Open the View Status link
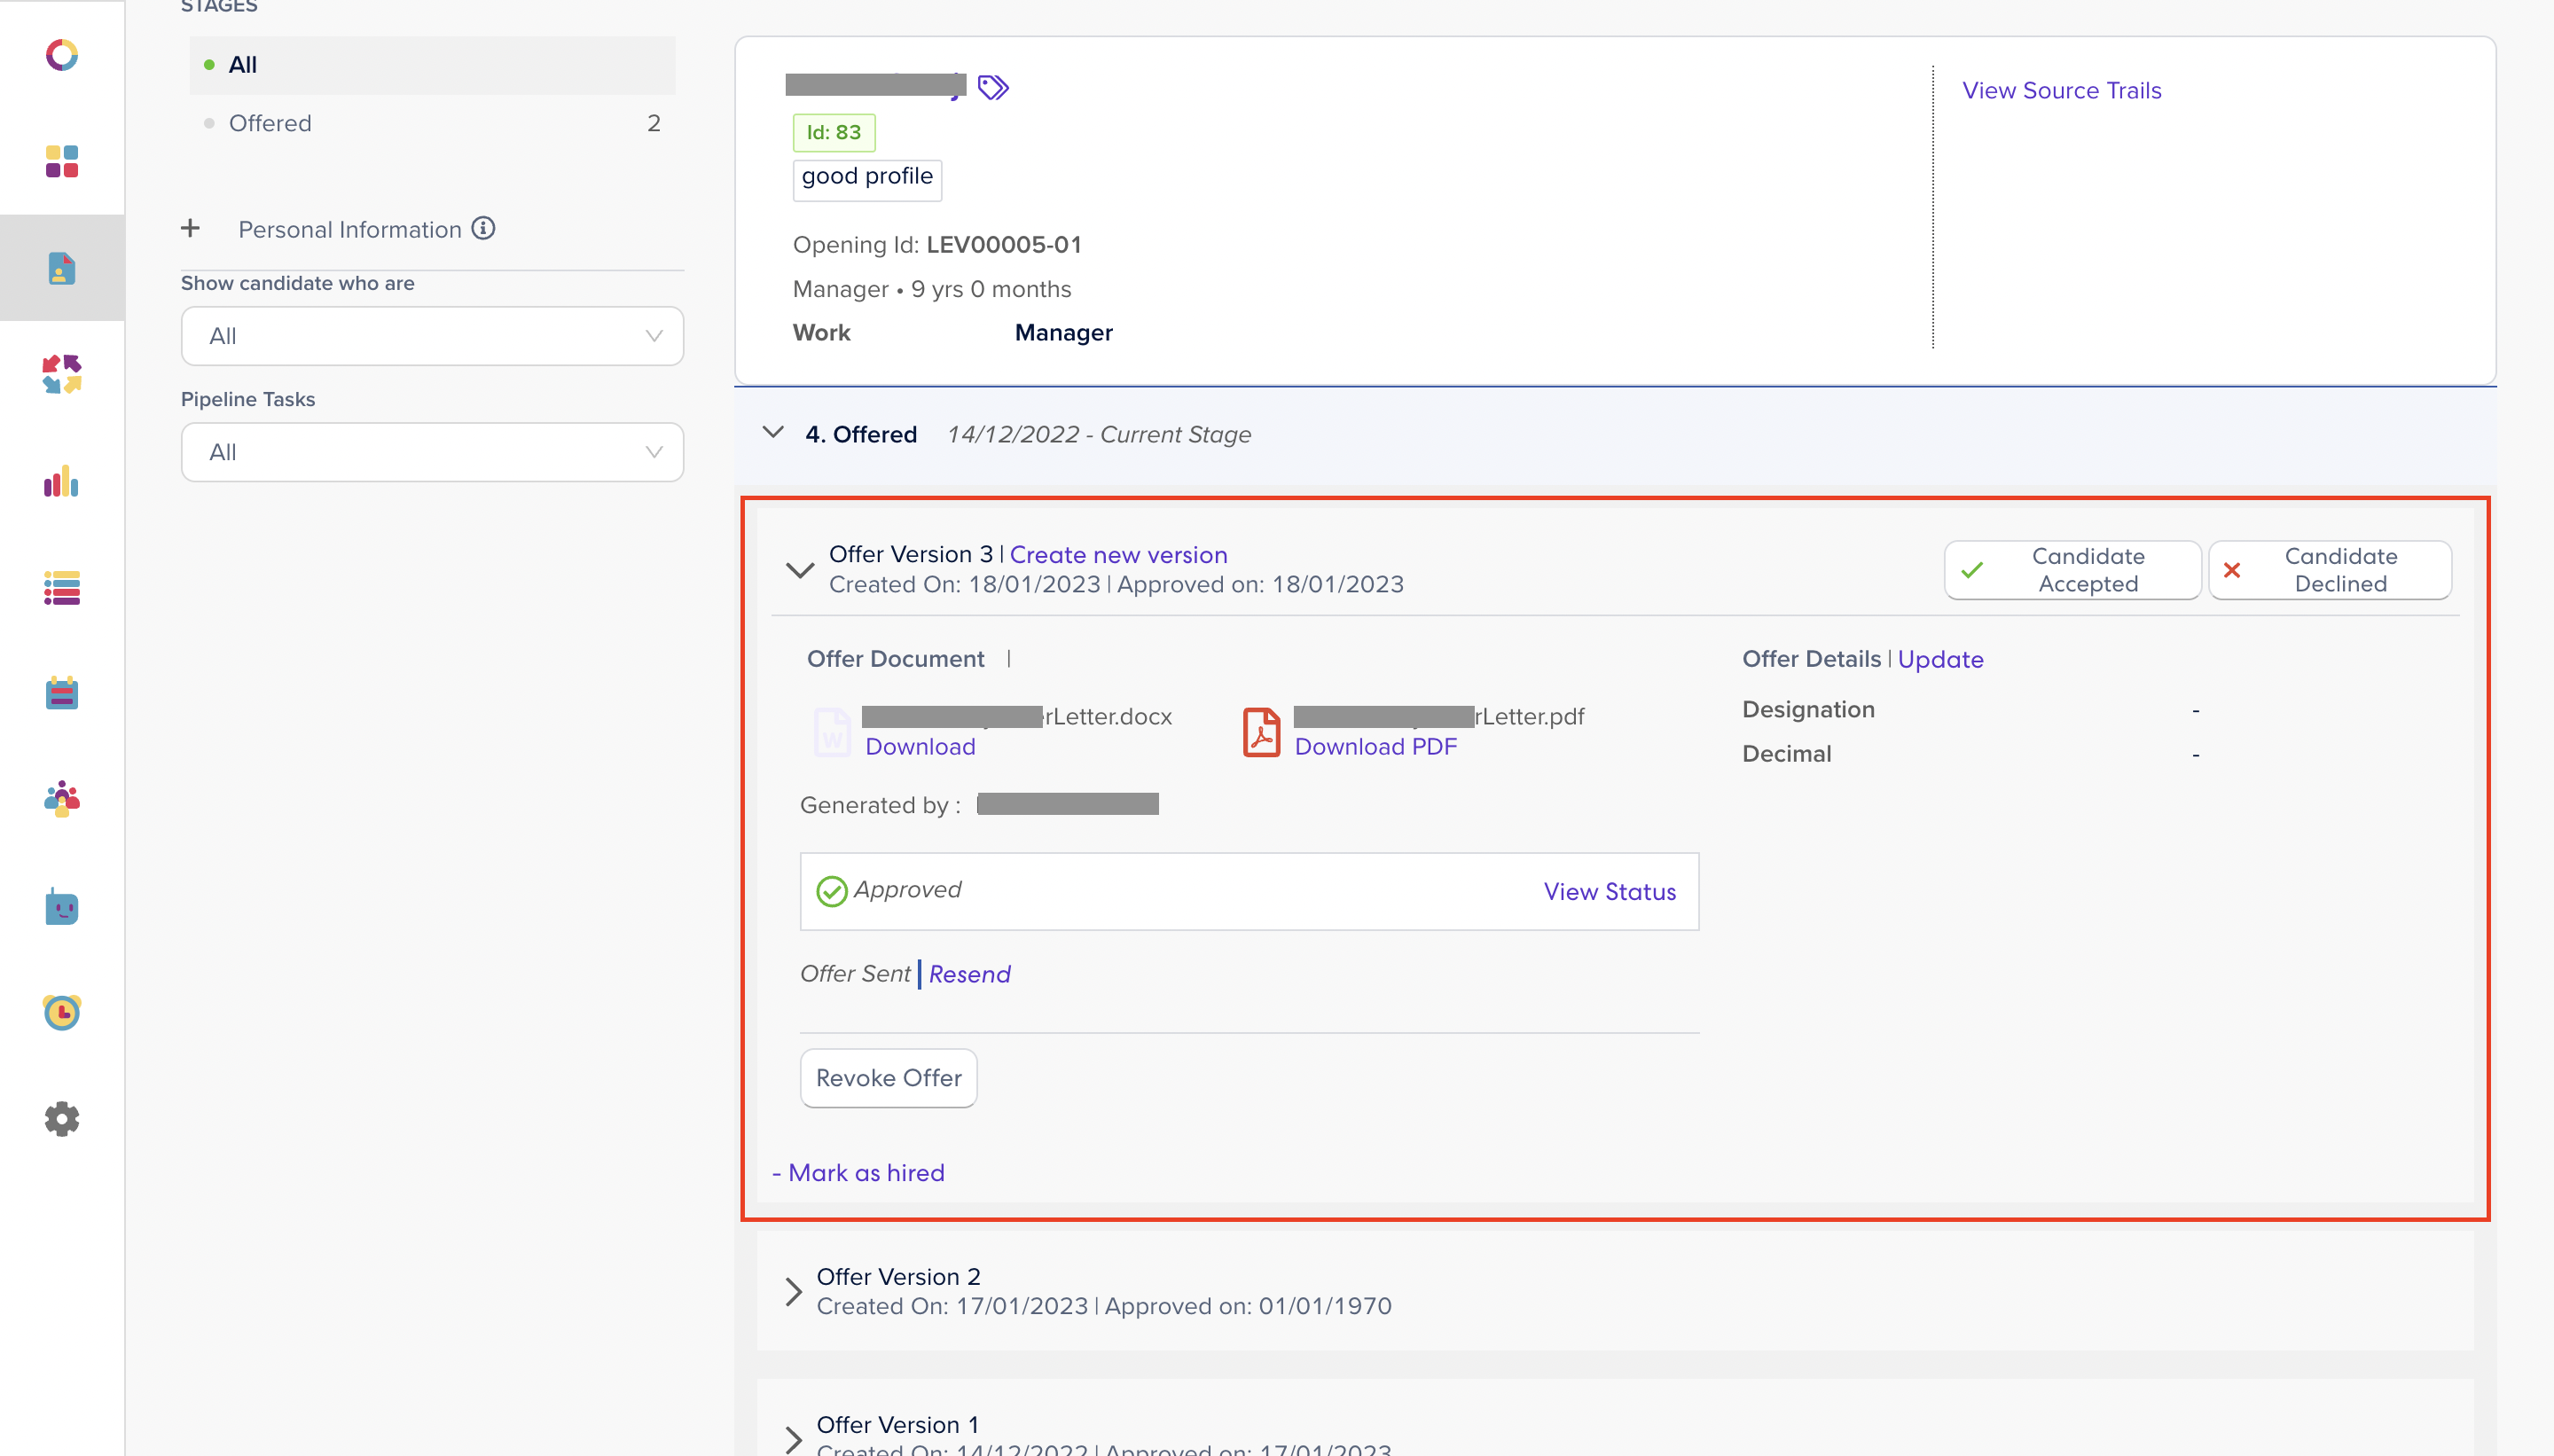This screenshot has height=1456, width=2554. [1610, 892]
